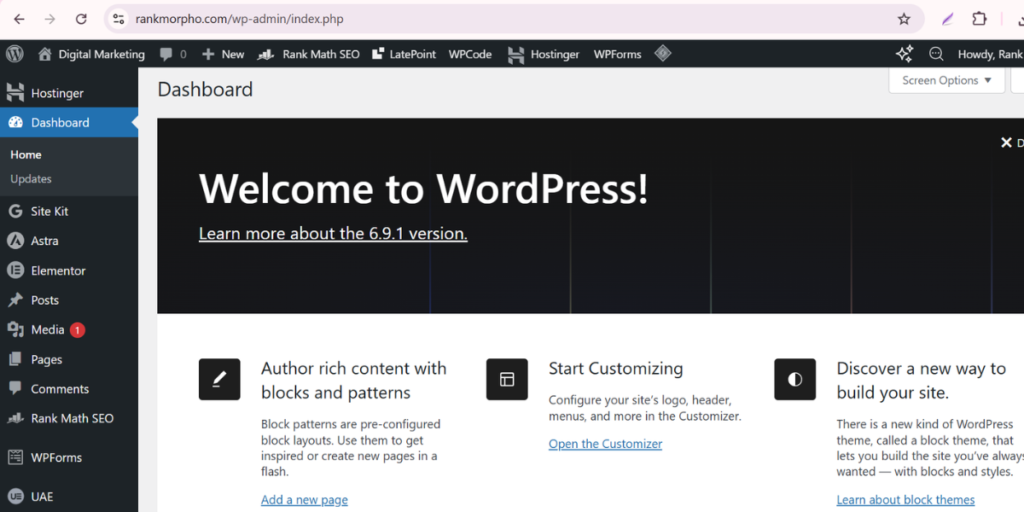Click the Add a new page link

pyautogui.click(x=304, y=500)
